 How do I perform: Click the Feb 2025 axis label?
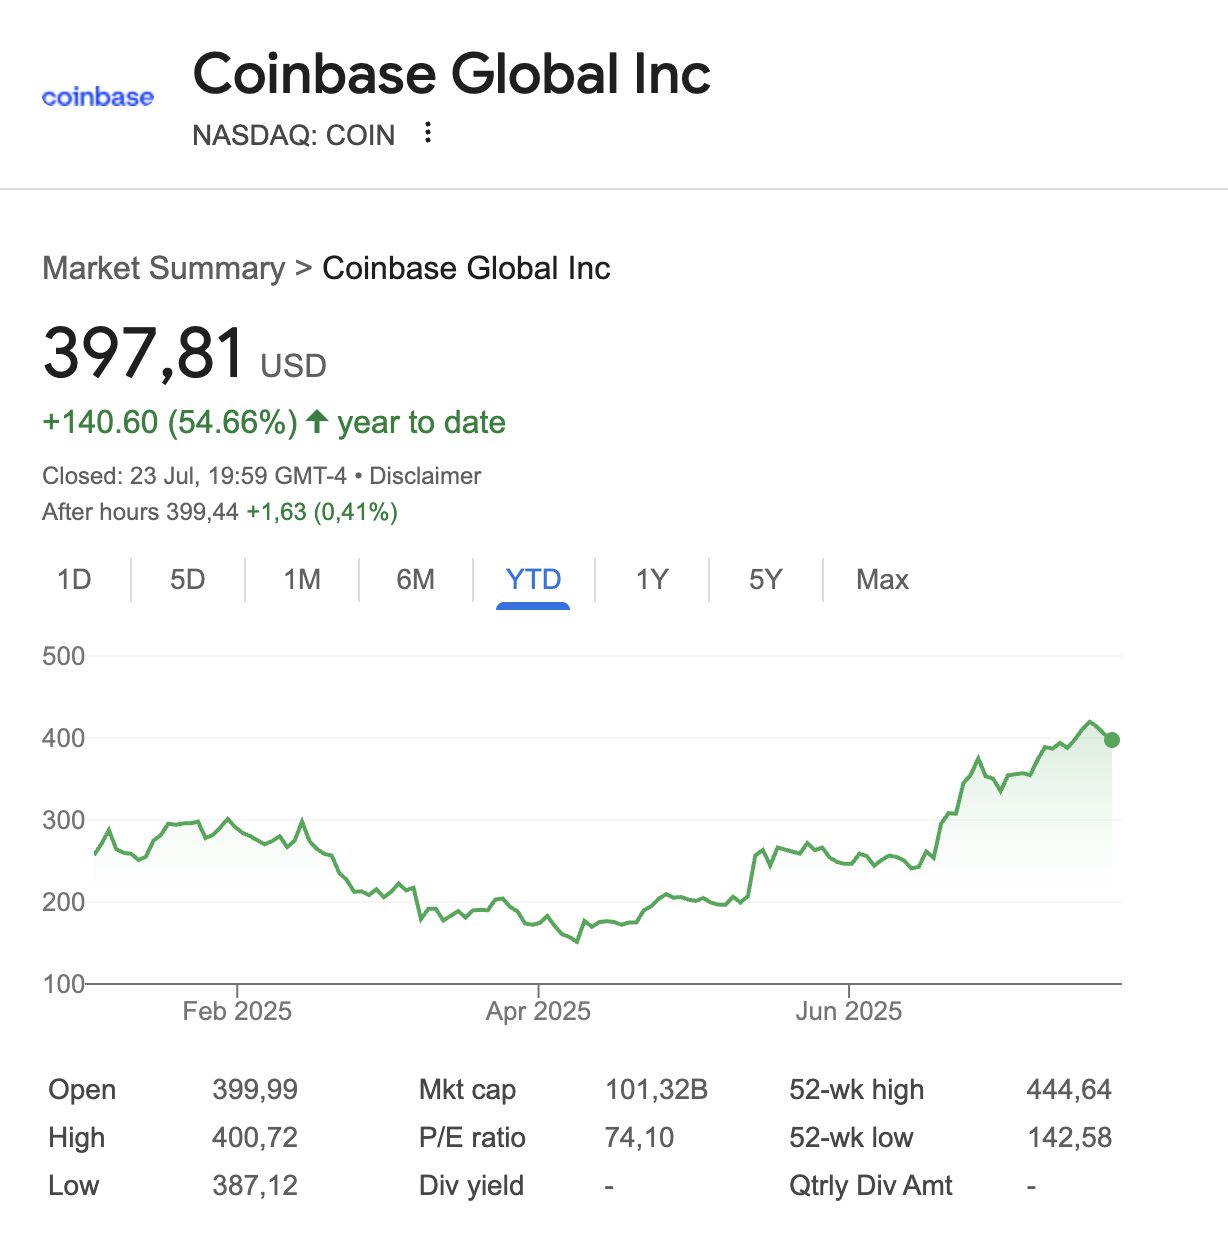point(237,1011)
